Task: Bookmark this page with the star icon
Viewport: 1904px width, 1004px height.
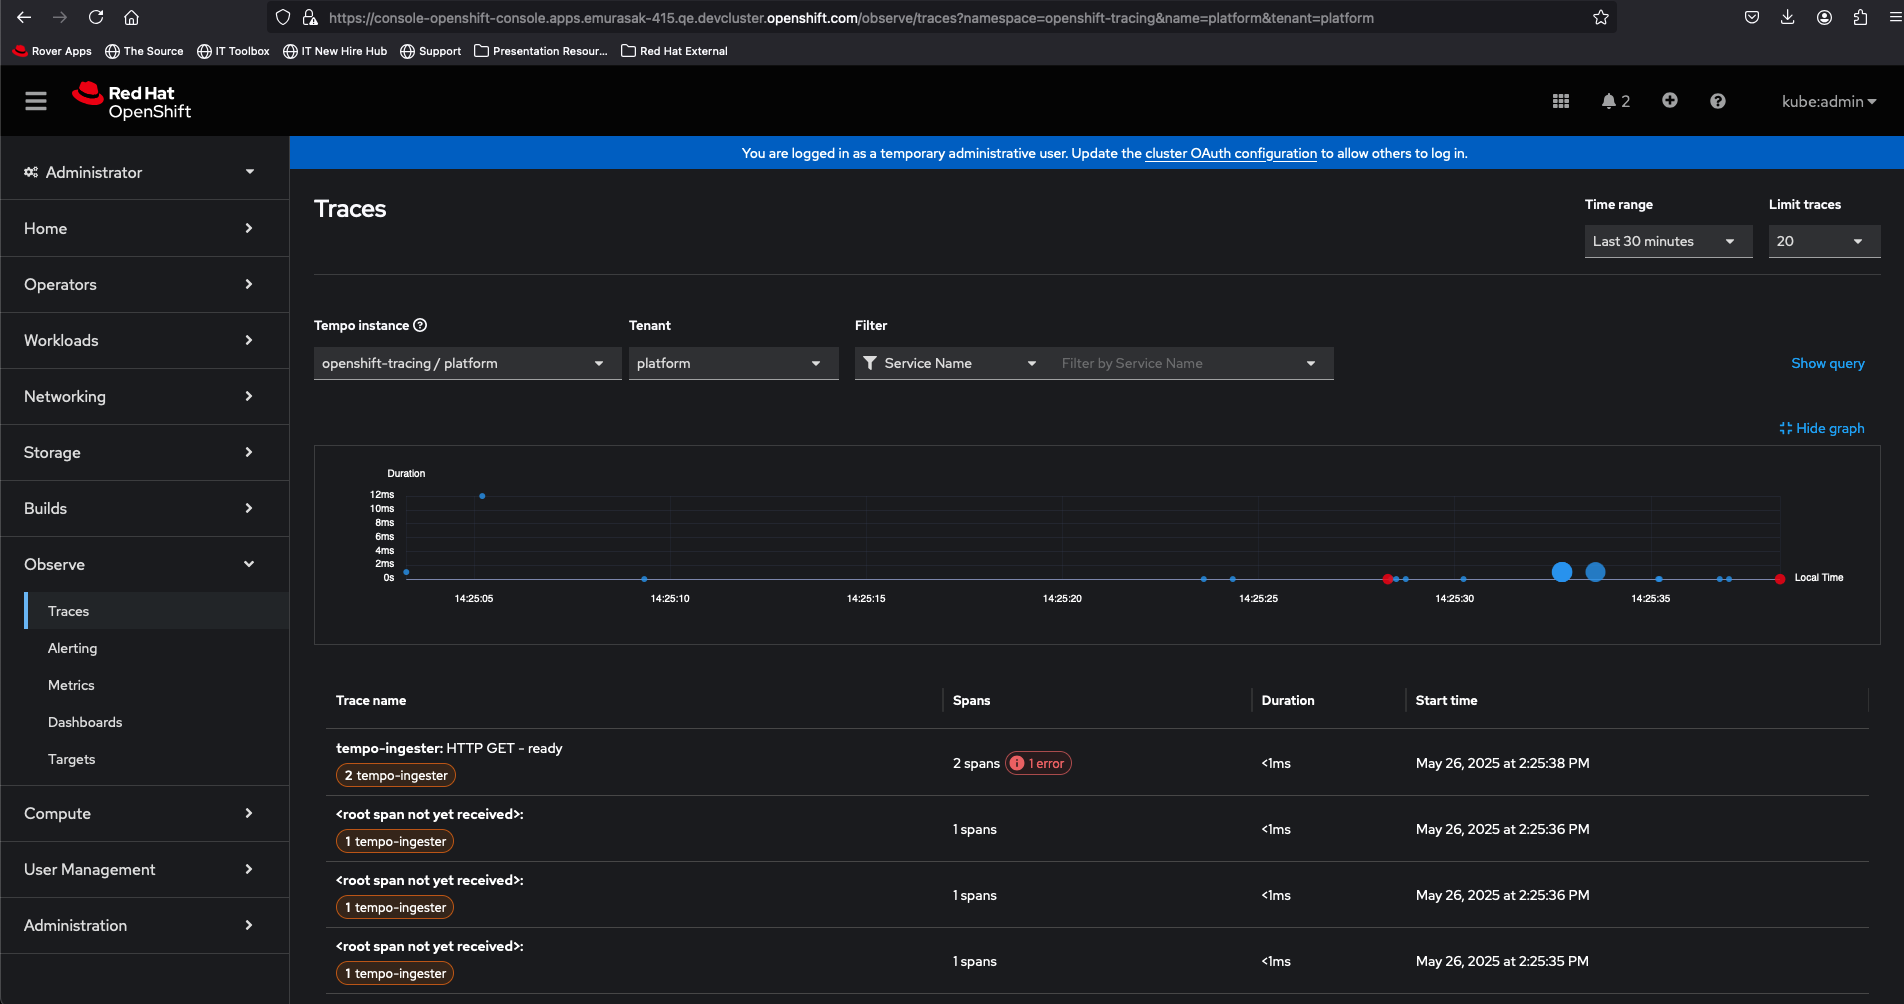Action: pyautogui.click(x=1600, y=18)
